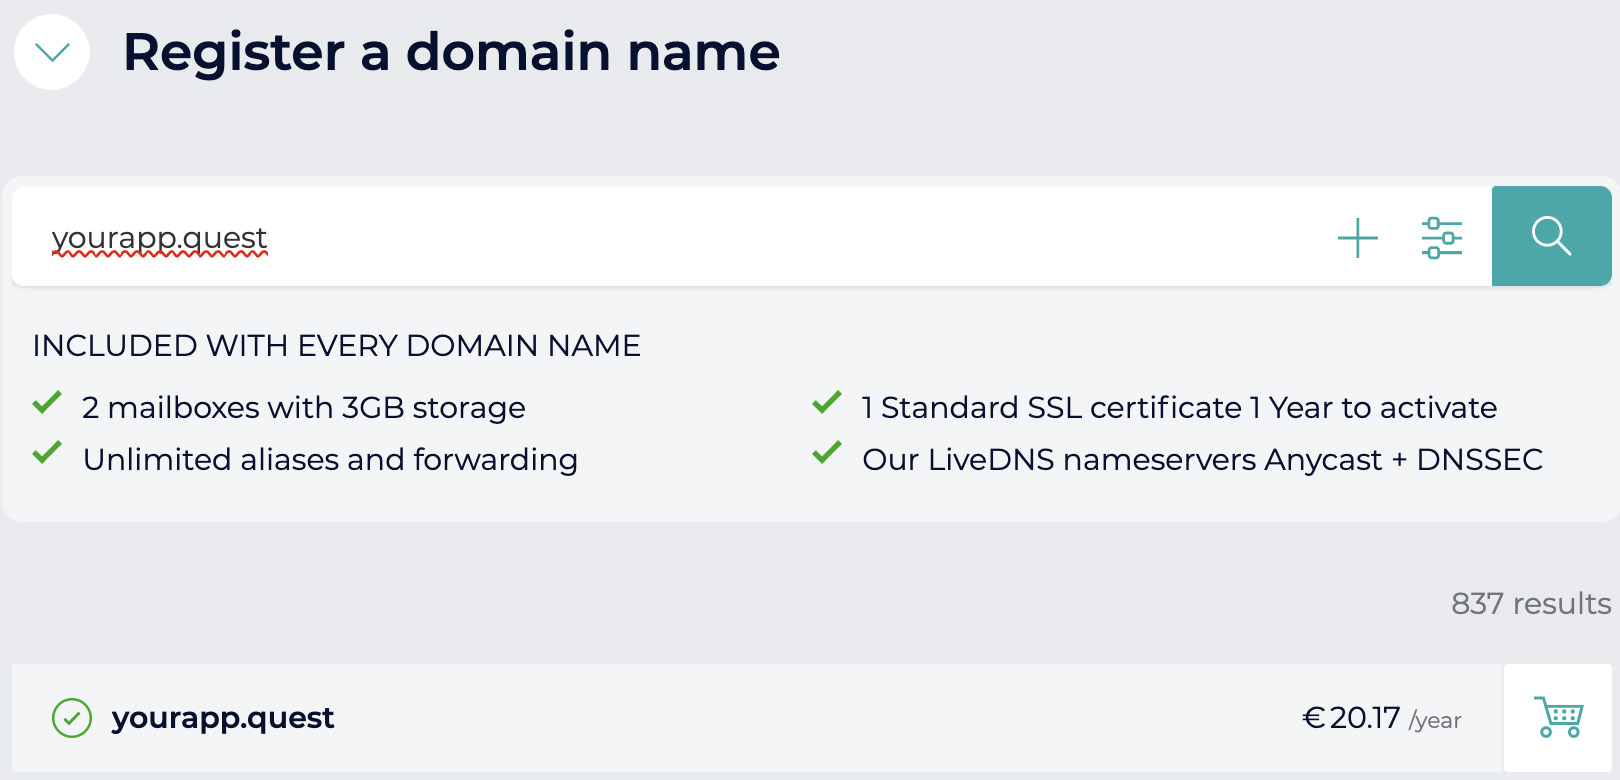Click the Included With Every Domain Name label
This screenshot has width=1620, height=780.
pyautogui.click(x=337, y=346)
